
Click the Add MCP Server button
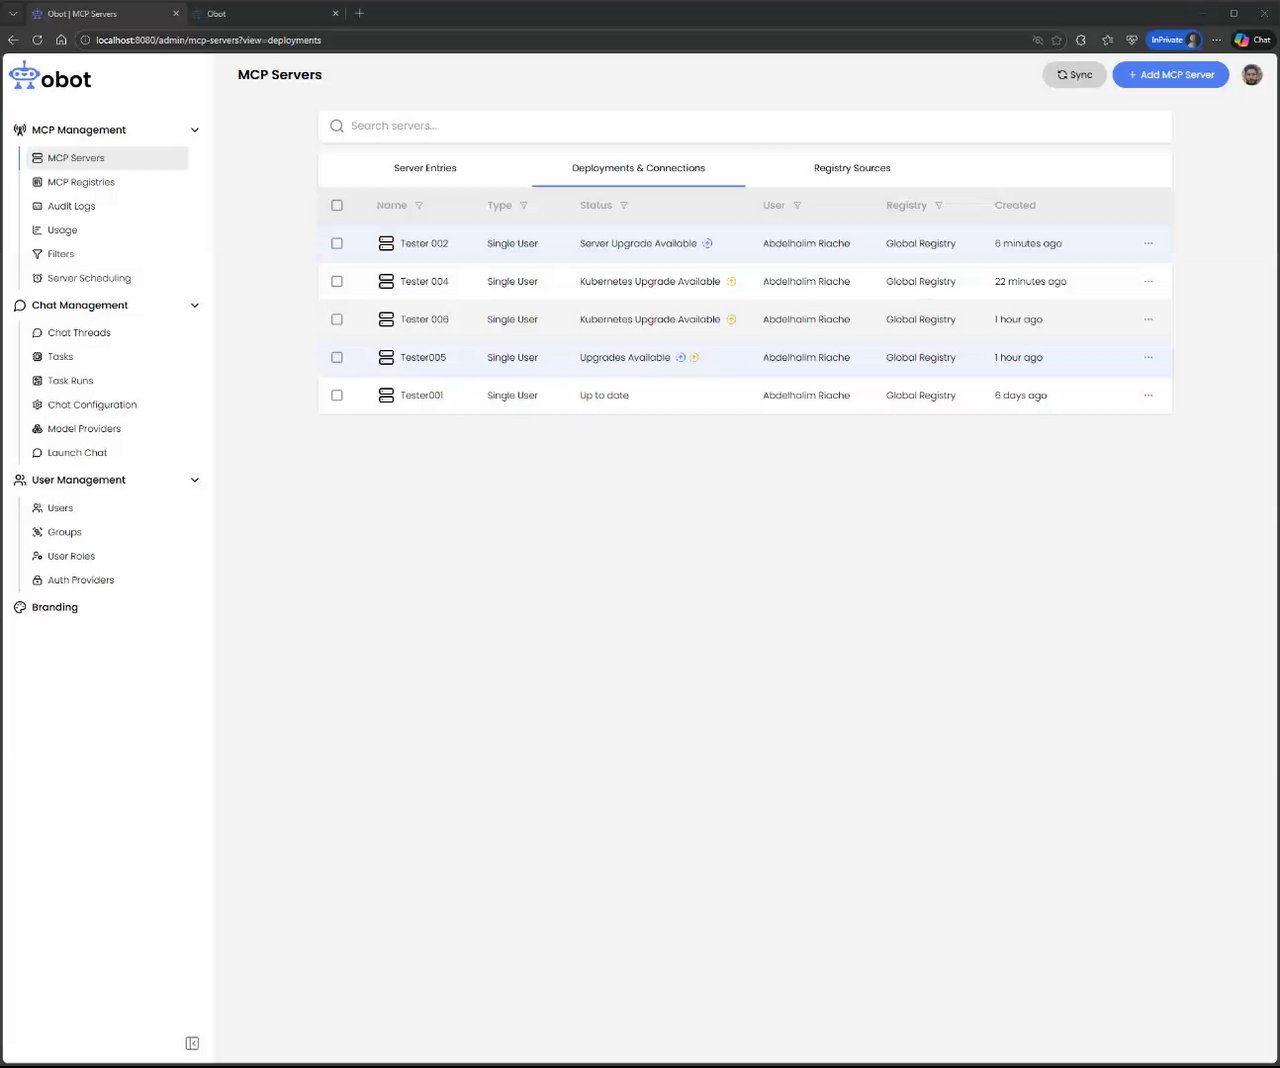[1170, 75]
